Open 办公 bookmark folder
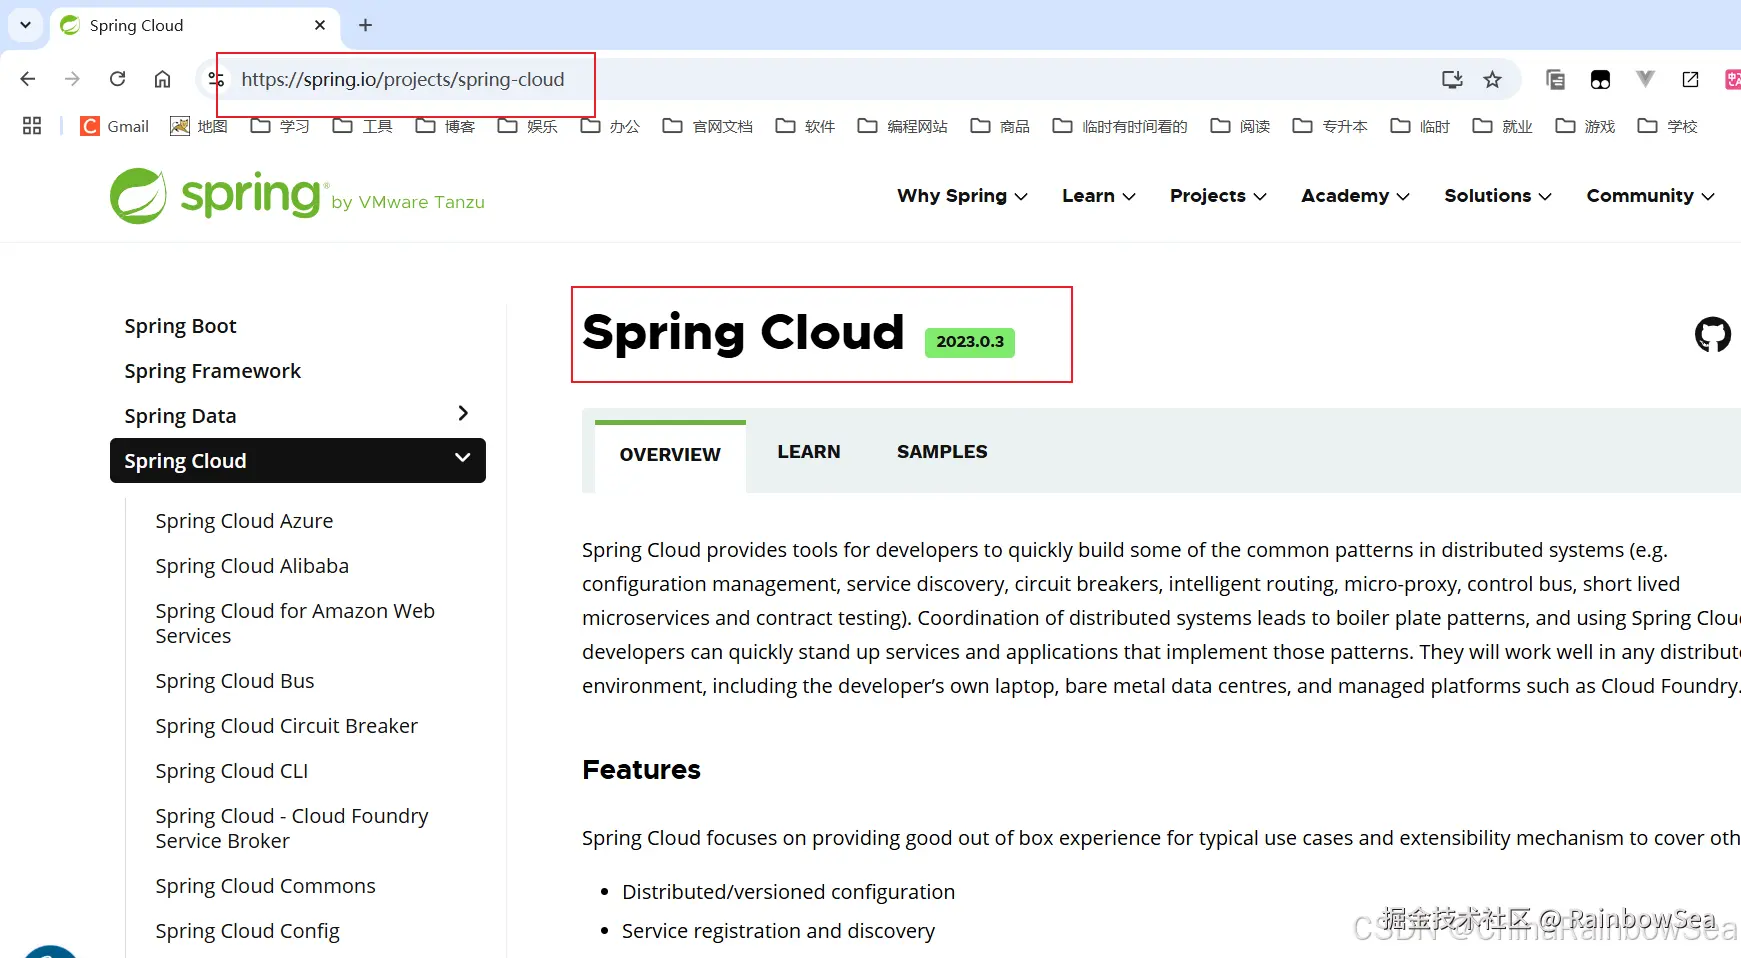1741x958 pixels. tap(610, 126)
